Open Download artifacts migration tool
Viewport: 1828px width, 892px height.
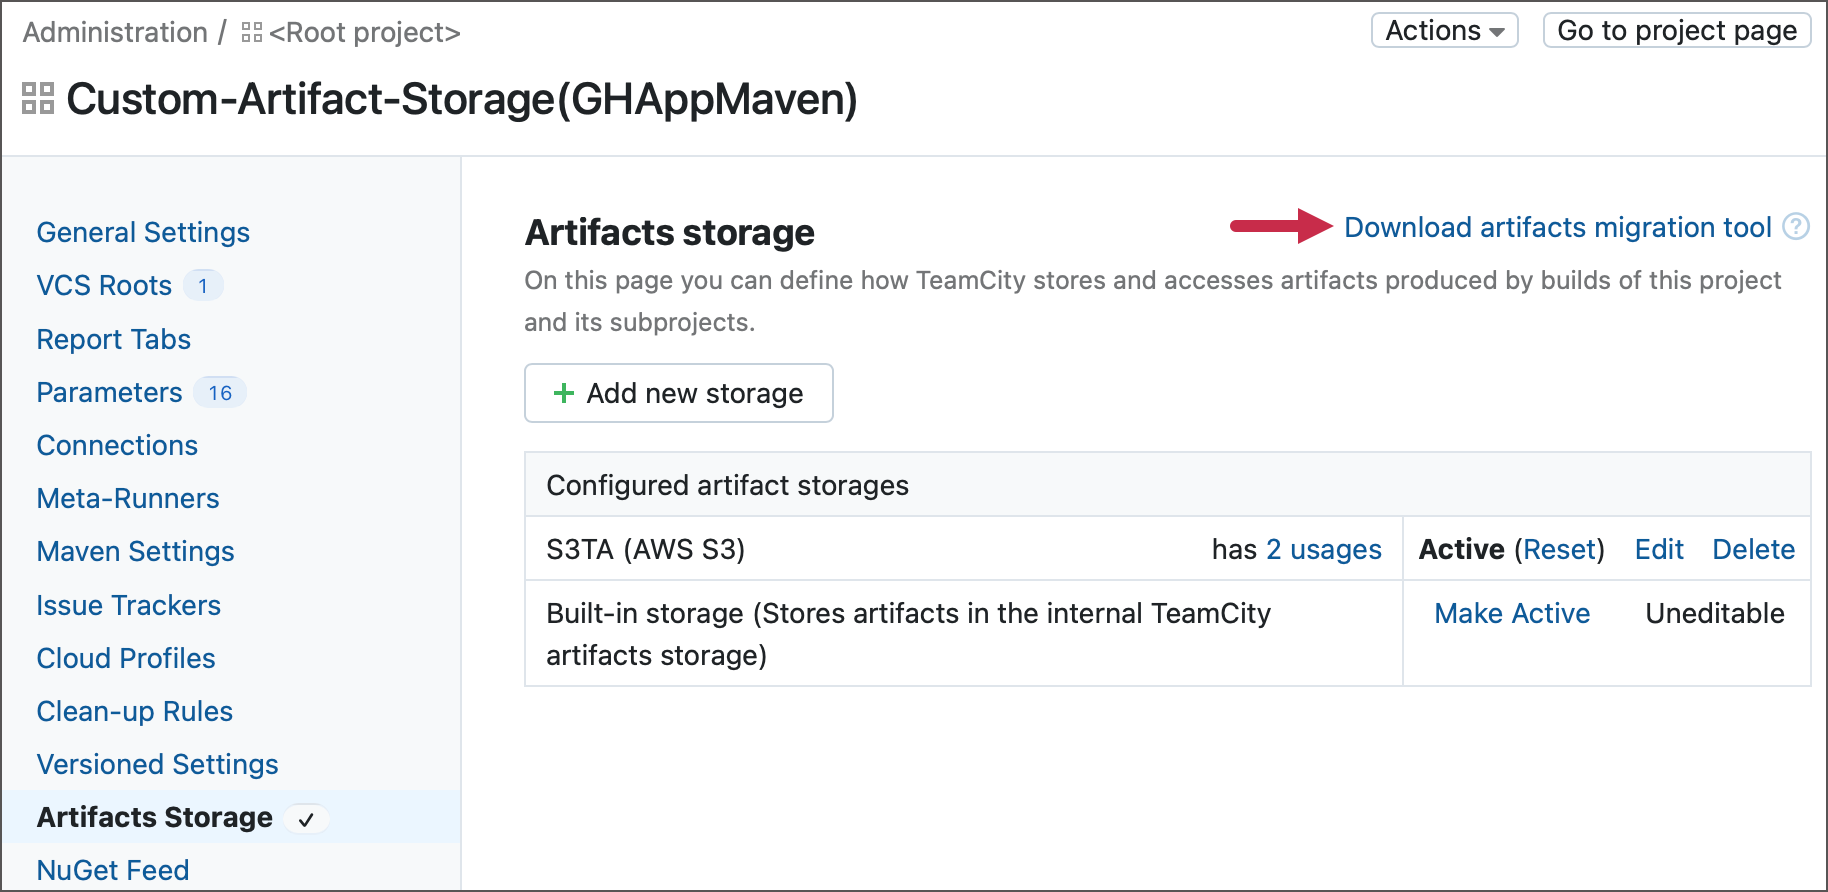[1560, 227]
